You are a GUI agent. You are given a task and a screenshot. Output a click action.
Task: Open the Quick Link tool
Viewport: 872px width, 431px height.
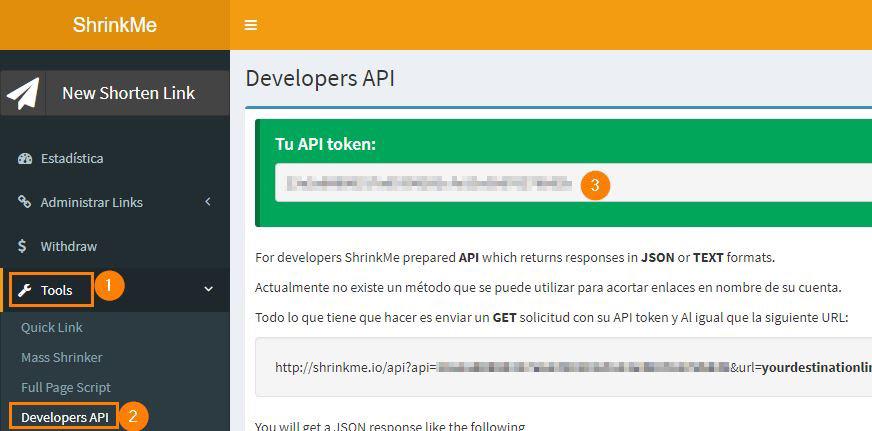pyautogui.click(x=52, y=327)
